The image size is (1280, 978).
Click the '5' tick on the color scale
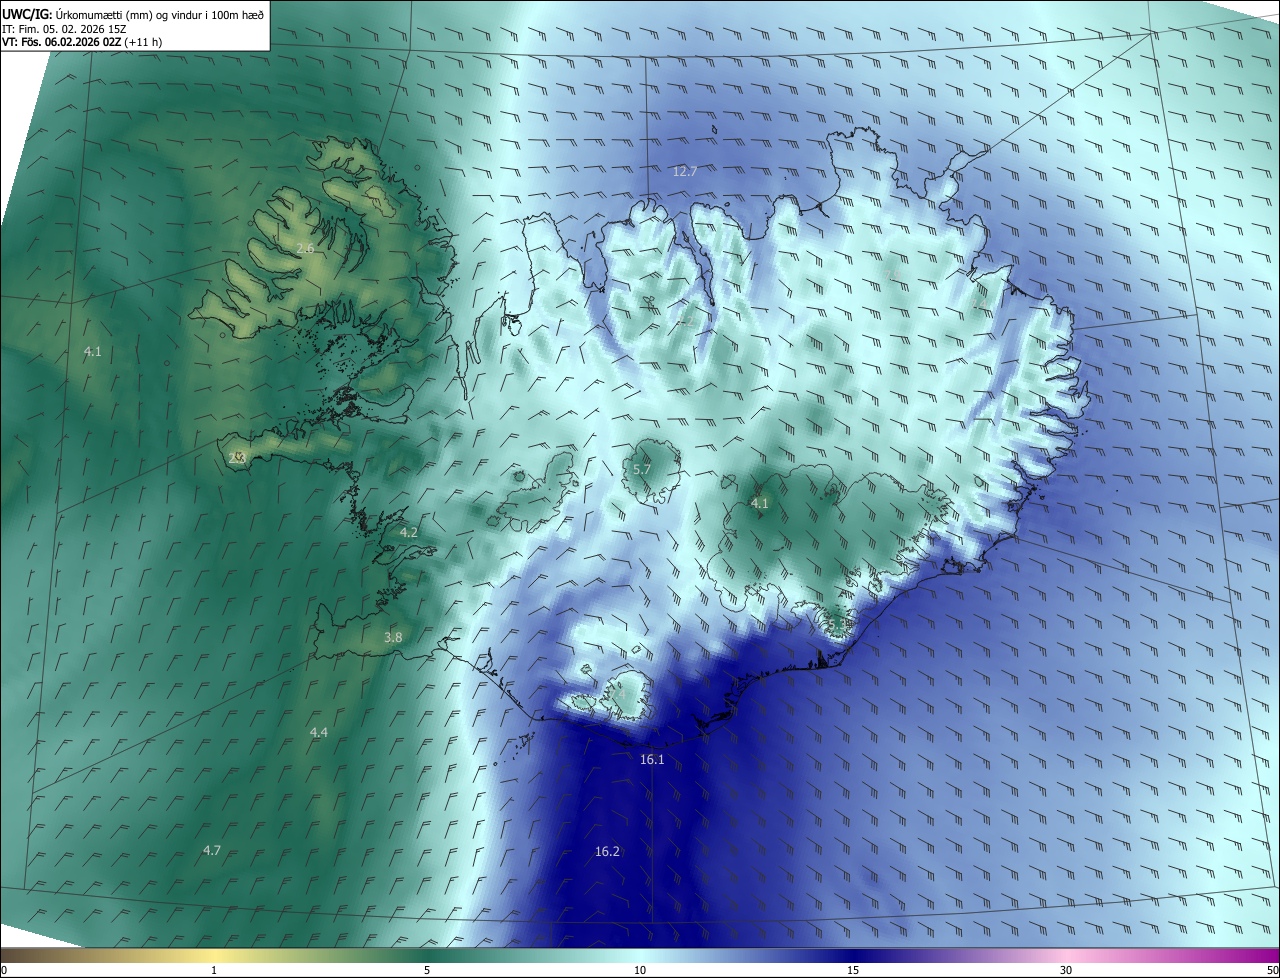[x=427, y=970]
